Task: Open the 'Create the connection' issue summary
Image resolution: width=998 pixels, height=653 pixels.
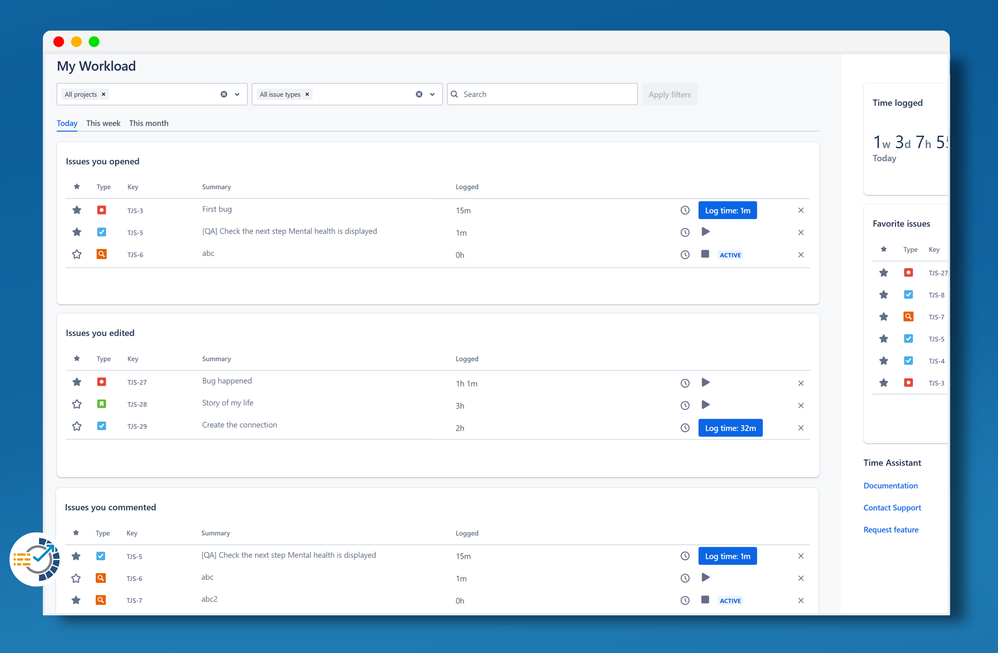Action: 239,425
